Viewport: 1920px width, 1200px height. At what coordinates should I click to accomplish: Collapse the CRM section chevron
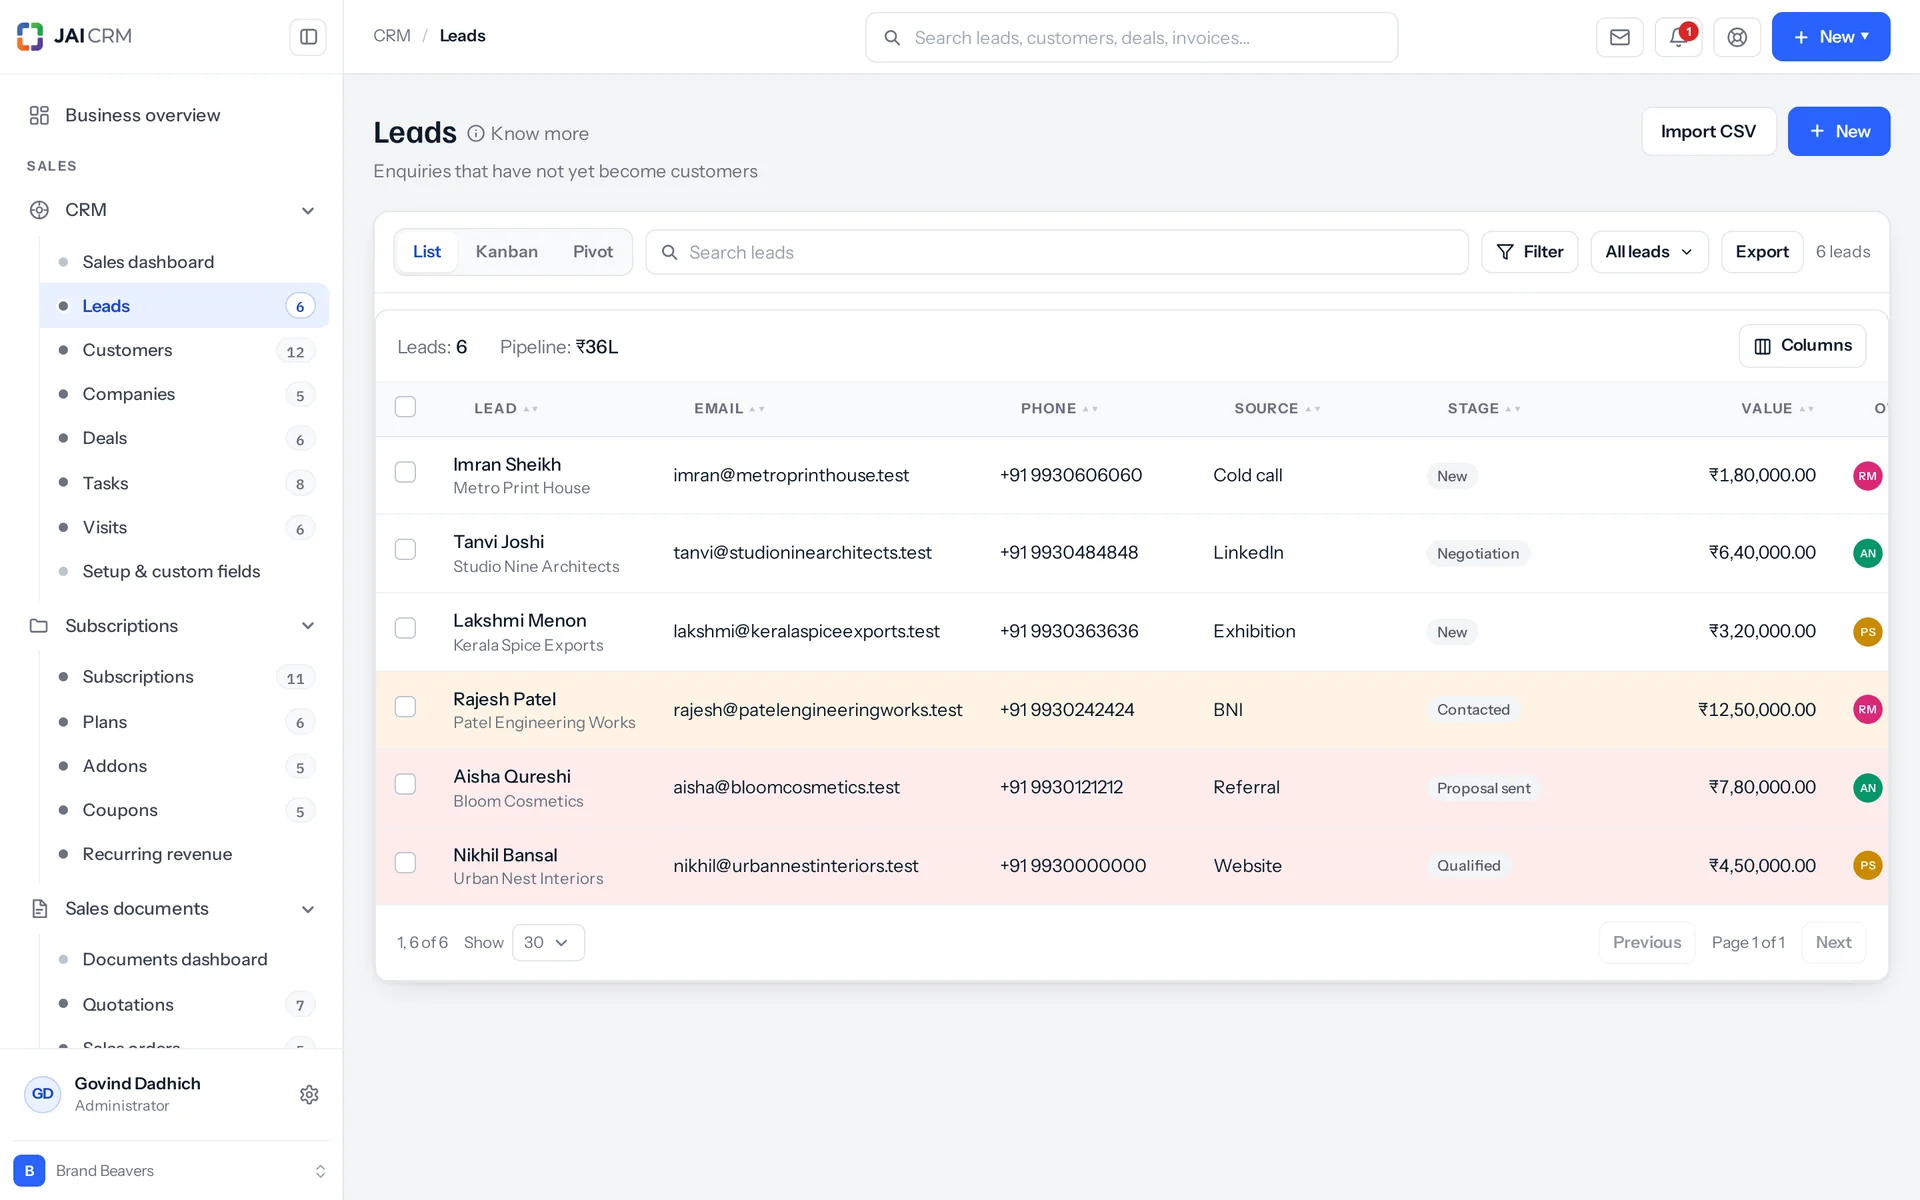click(x=308, y=211)
